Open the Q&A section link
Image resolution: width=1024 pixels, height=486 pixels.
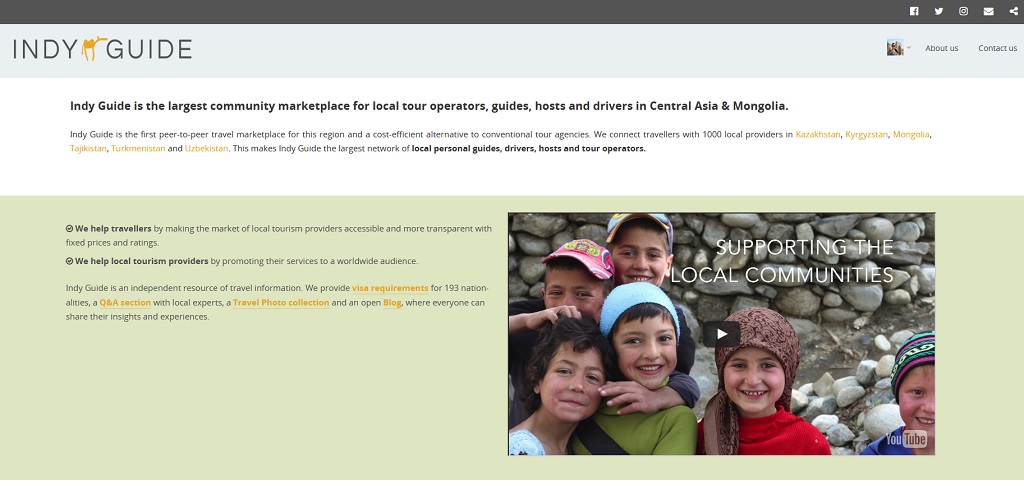click(x=125, y=303)
